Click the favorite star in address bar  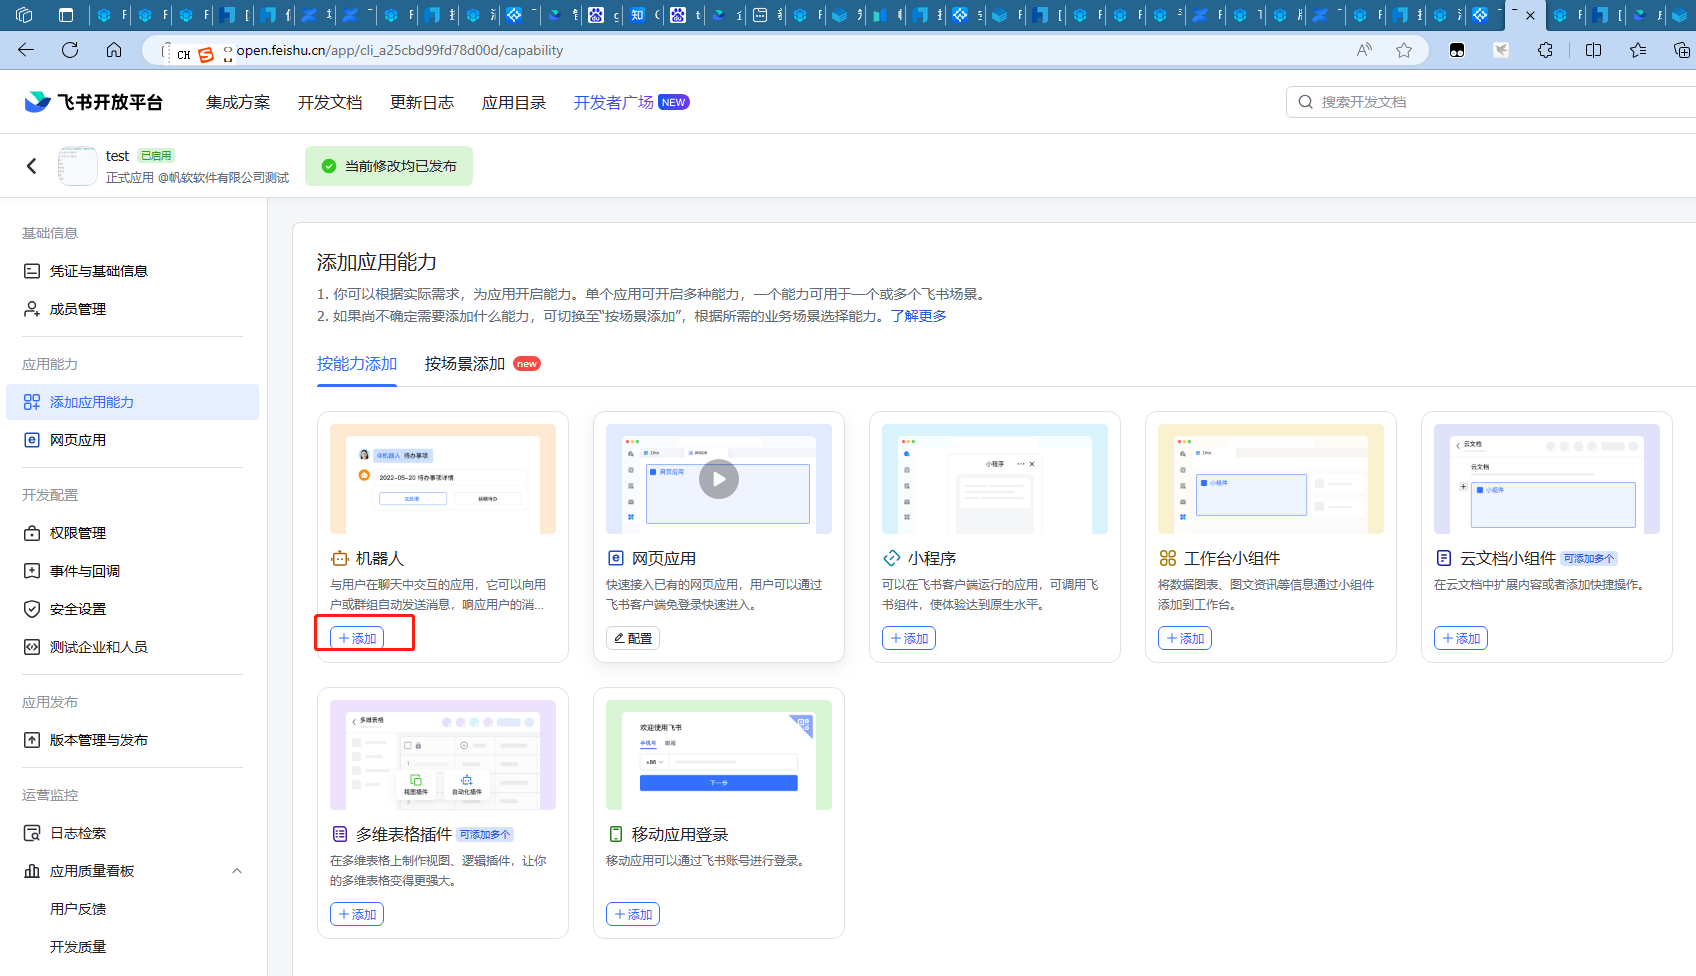pos(1404,50)
